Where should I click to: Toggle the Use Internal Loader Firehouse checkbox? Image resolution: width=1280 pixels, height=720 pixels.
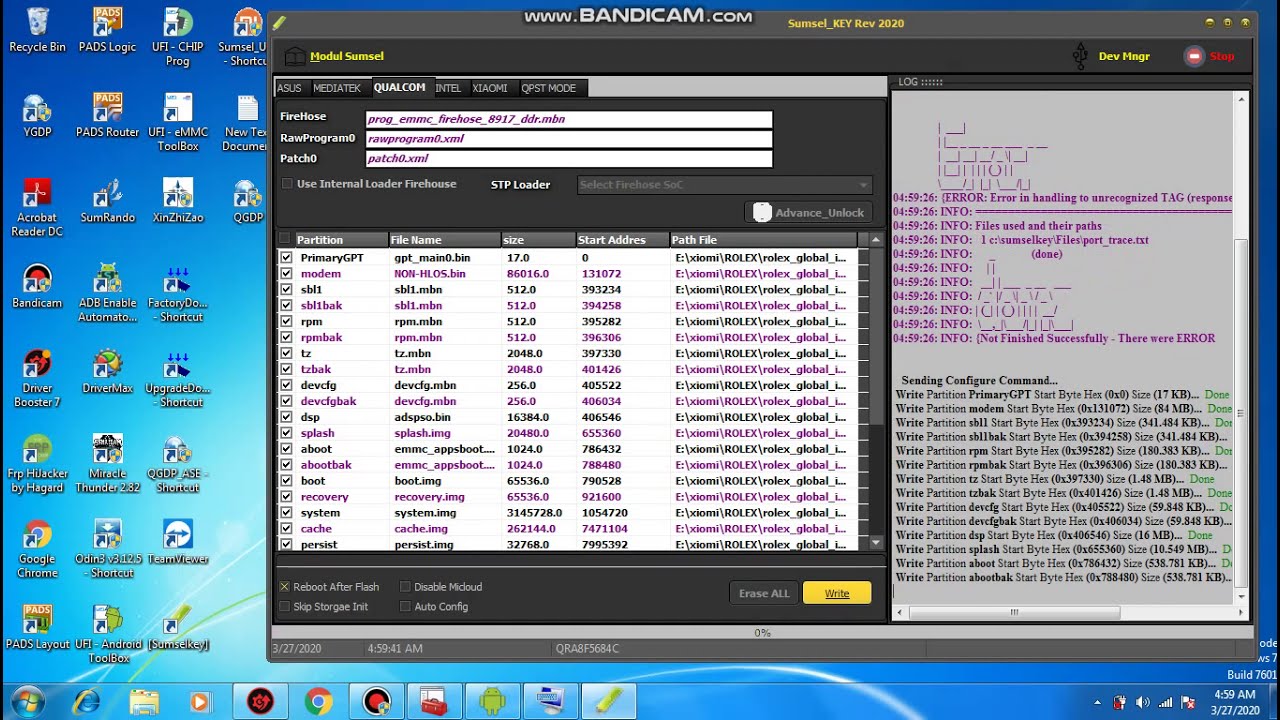(287, 184)
